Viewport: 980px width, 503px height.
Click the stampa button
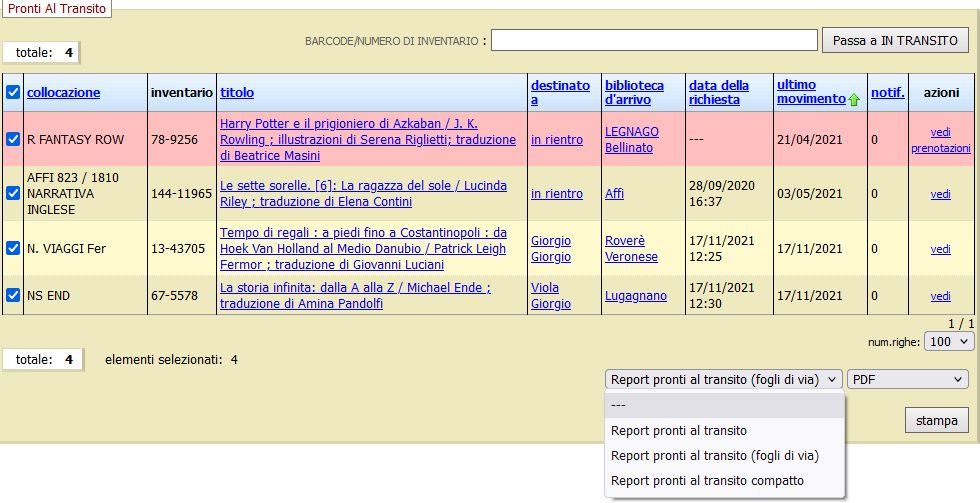936,420
